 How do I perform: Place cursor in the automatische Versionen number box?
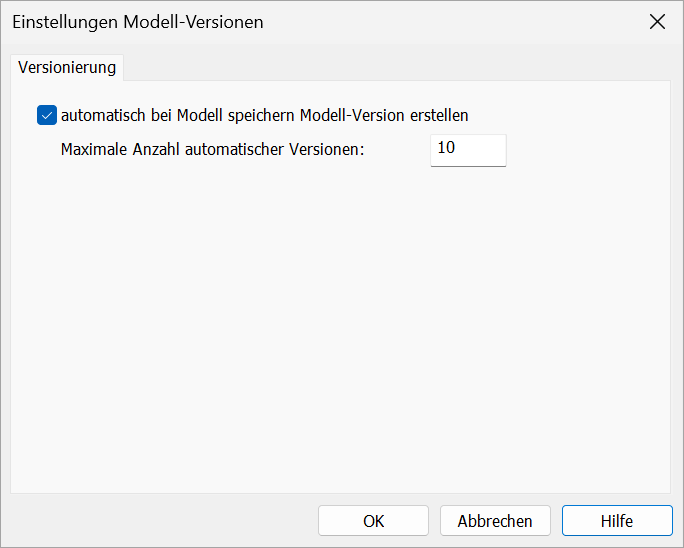(x=468, y=150)
